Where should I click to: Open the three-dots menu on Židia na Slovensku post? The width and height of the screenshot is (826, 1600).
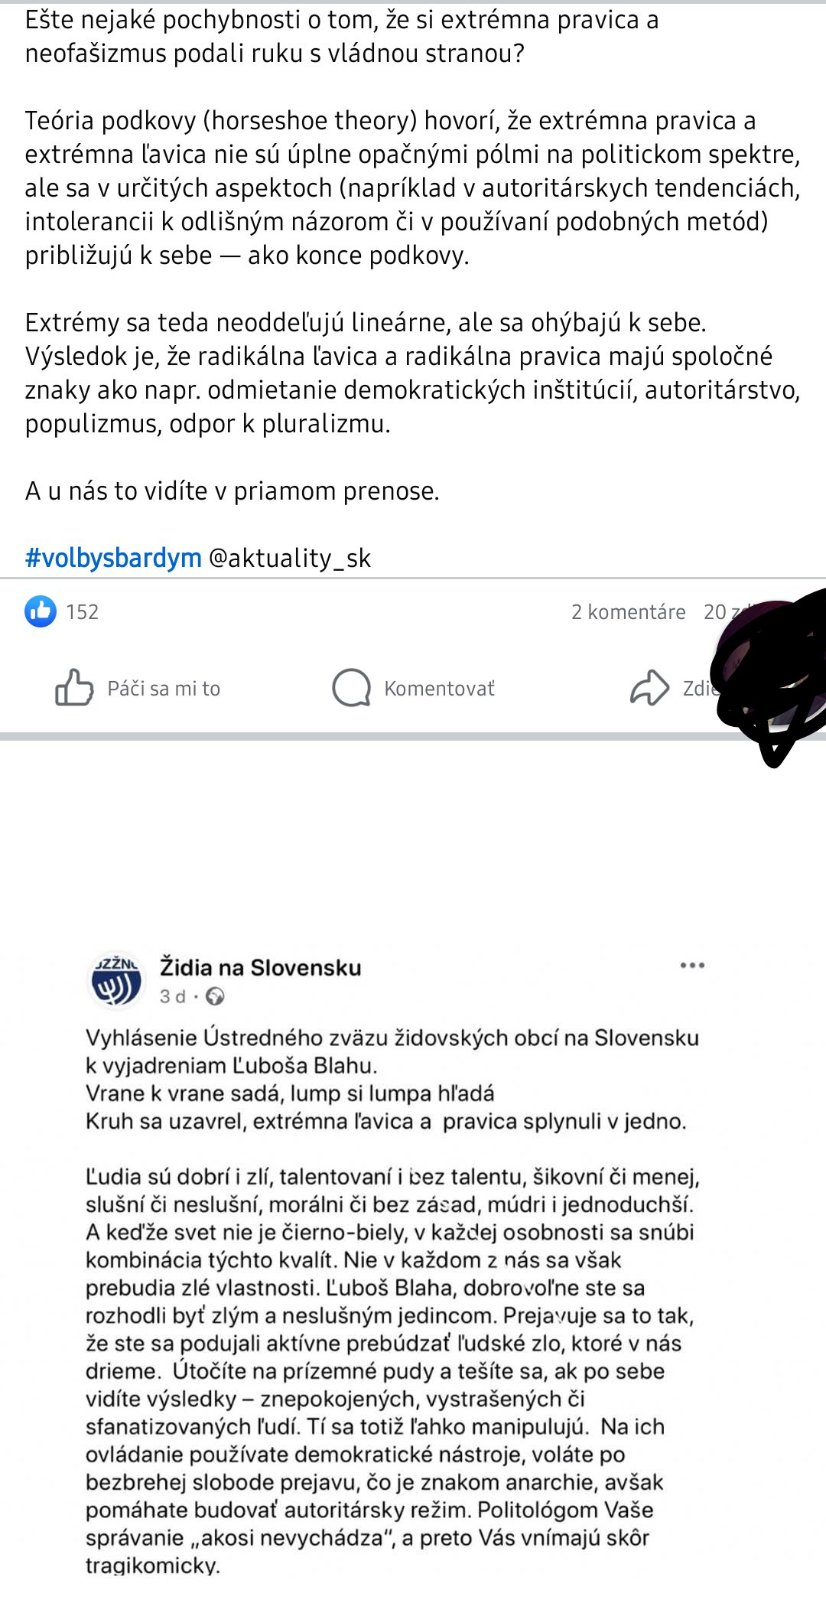click(692, 965)
